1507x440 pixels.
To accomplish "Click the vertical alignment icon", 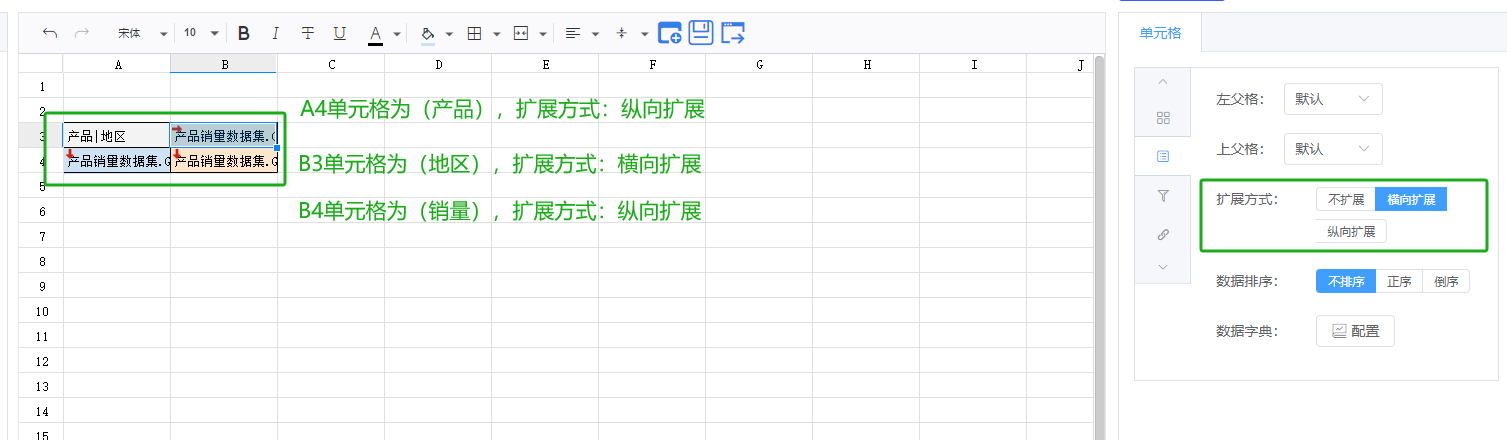I will tap(622, 33).
